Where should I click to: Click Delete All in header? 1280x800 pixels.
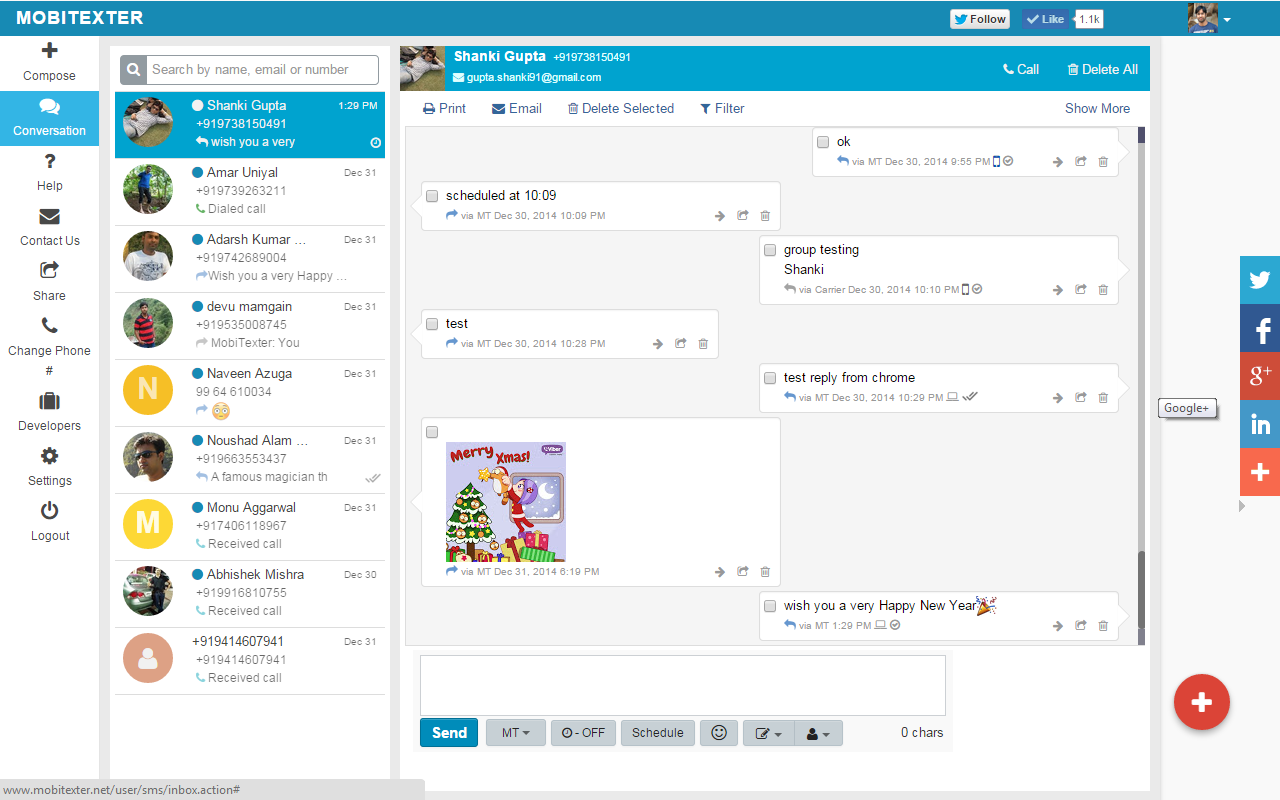click(x=1102, y=69)
